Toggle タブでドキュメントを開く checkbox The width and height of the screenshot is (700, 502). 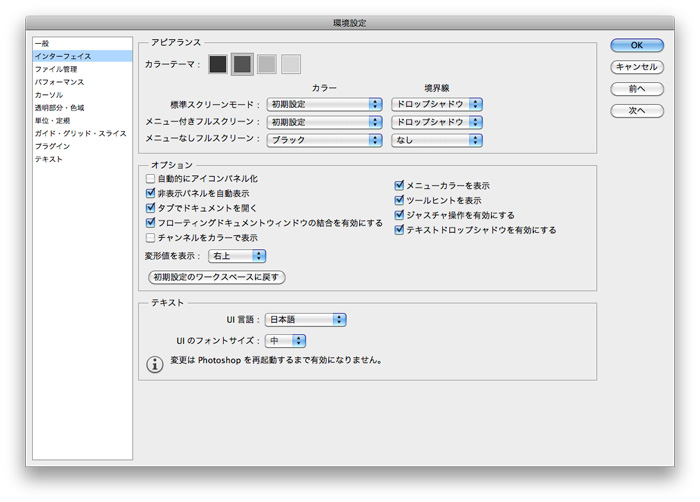click(x=150, y=208)
